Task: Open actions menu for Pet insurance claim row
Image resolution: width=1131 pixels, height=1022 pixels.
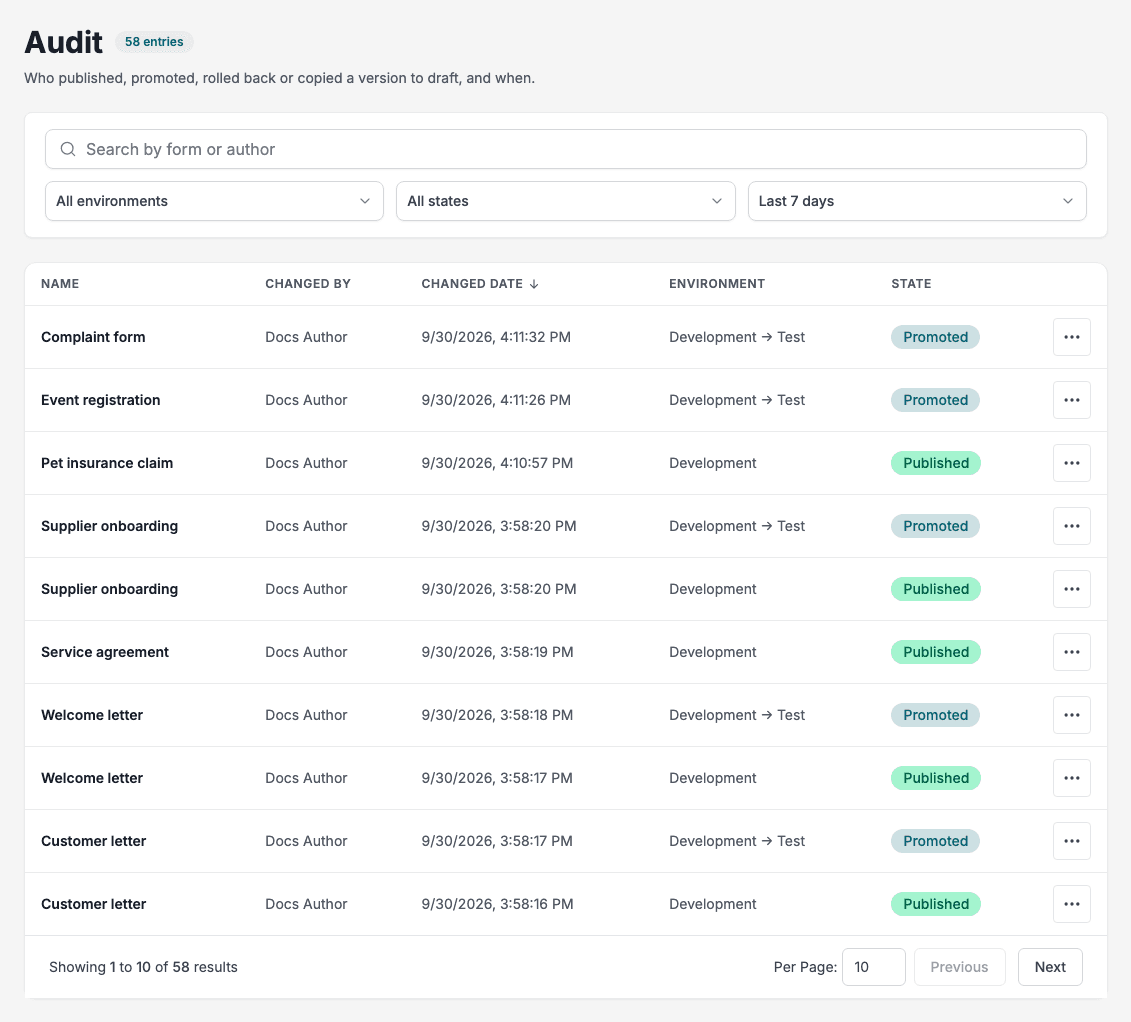Action: tap(1071, 463)
